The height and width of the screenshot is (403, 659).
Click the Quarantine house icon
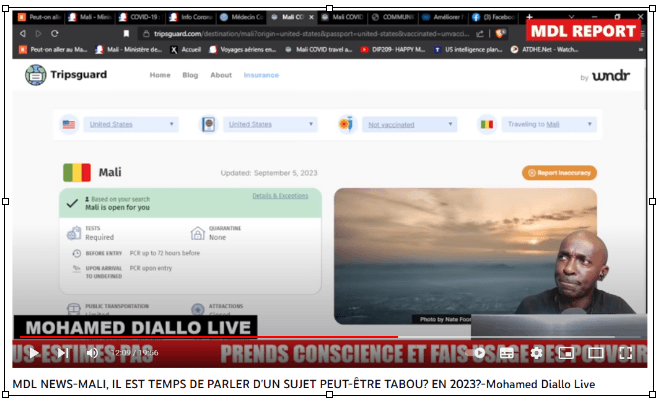coord(198,233)
